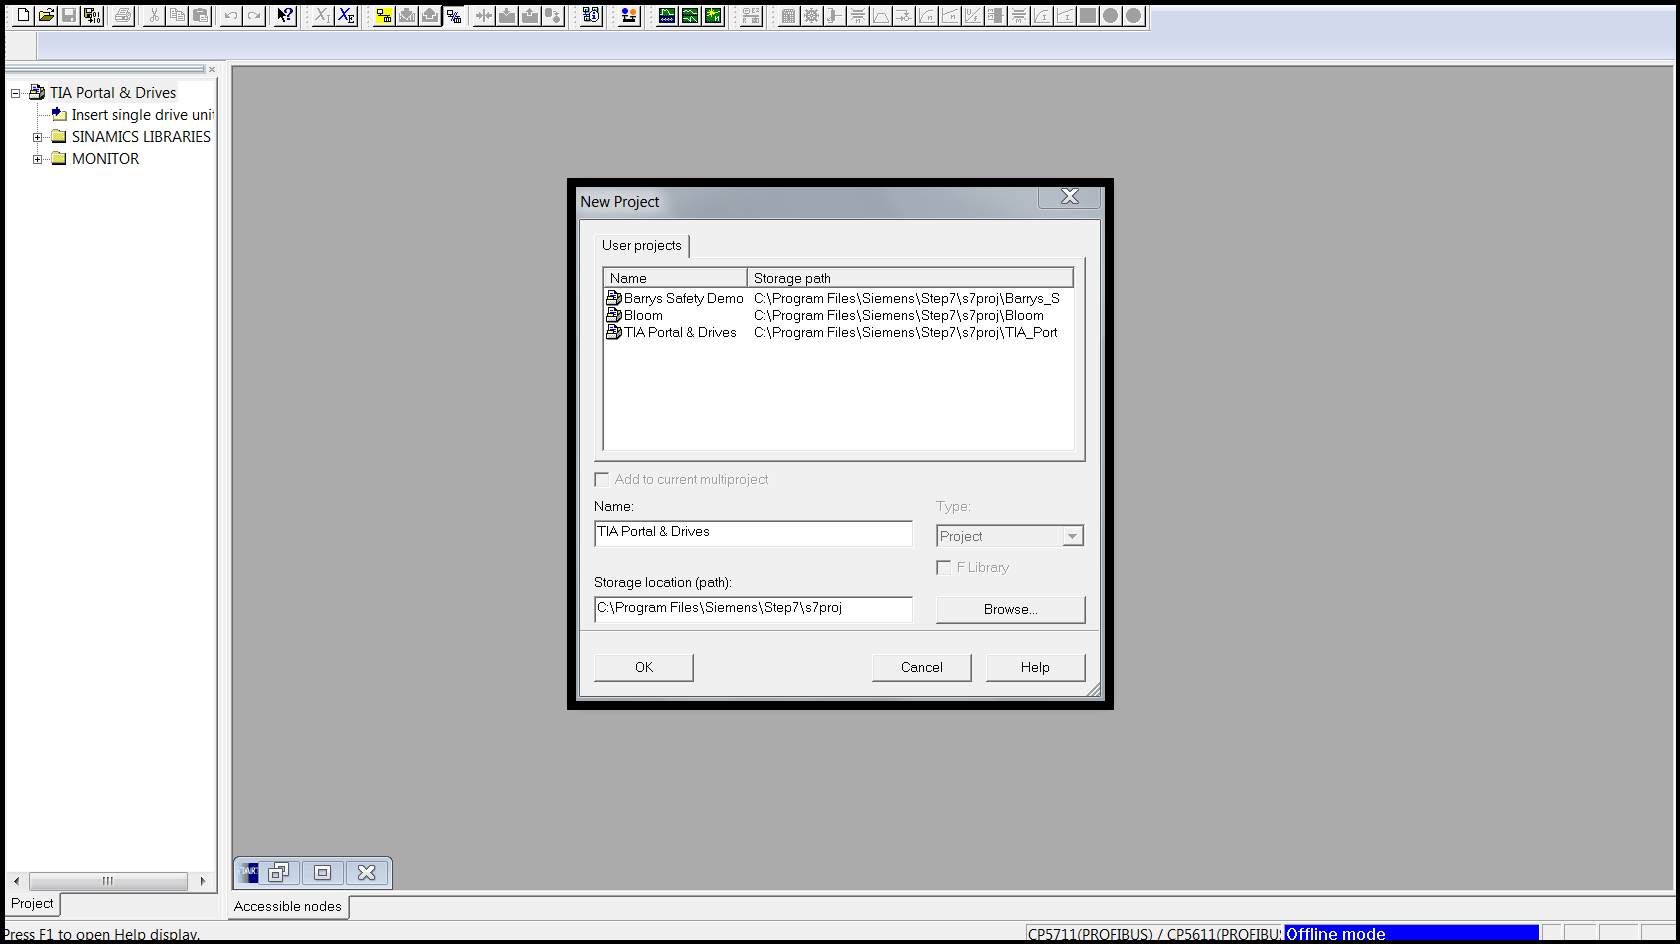Expand the MONITOR tree node
The image size is (1680, 944).
coord(37,159)
